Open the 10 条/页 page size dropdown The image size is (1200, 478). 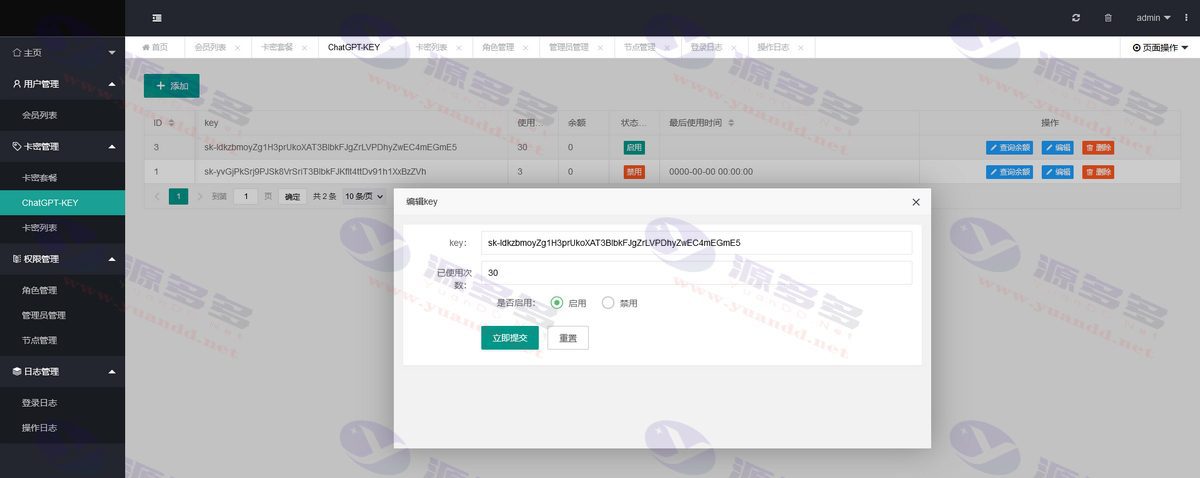[364, 197]
